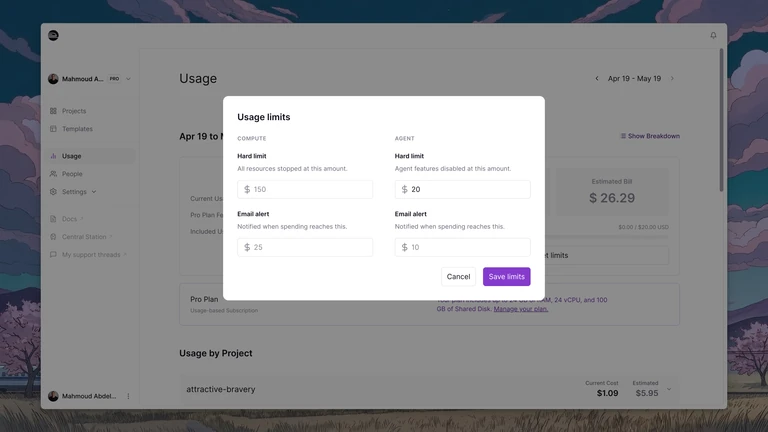768x432 pixels.
Task: Open Projects in the sidebar
Action: (x=74, y=111)
